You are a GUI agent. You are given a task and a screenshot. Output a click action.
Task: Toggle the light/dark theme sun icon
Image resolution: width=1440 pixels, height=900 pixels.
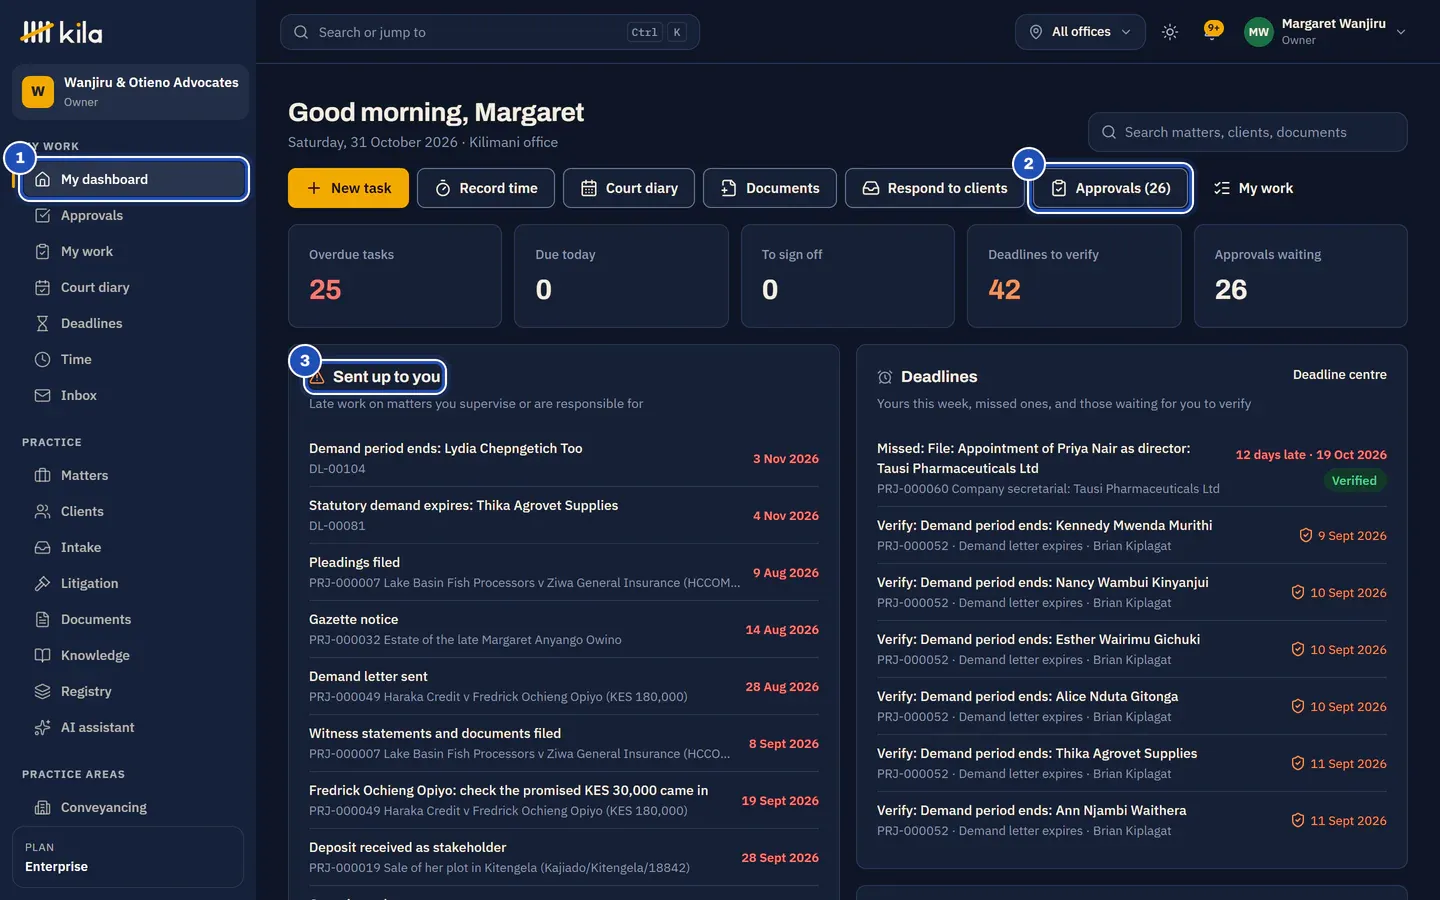tap(1170, 32)
